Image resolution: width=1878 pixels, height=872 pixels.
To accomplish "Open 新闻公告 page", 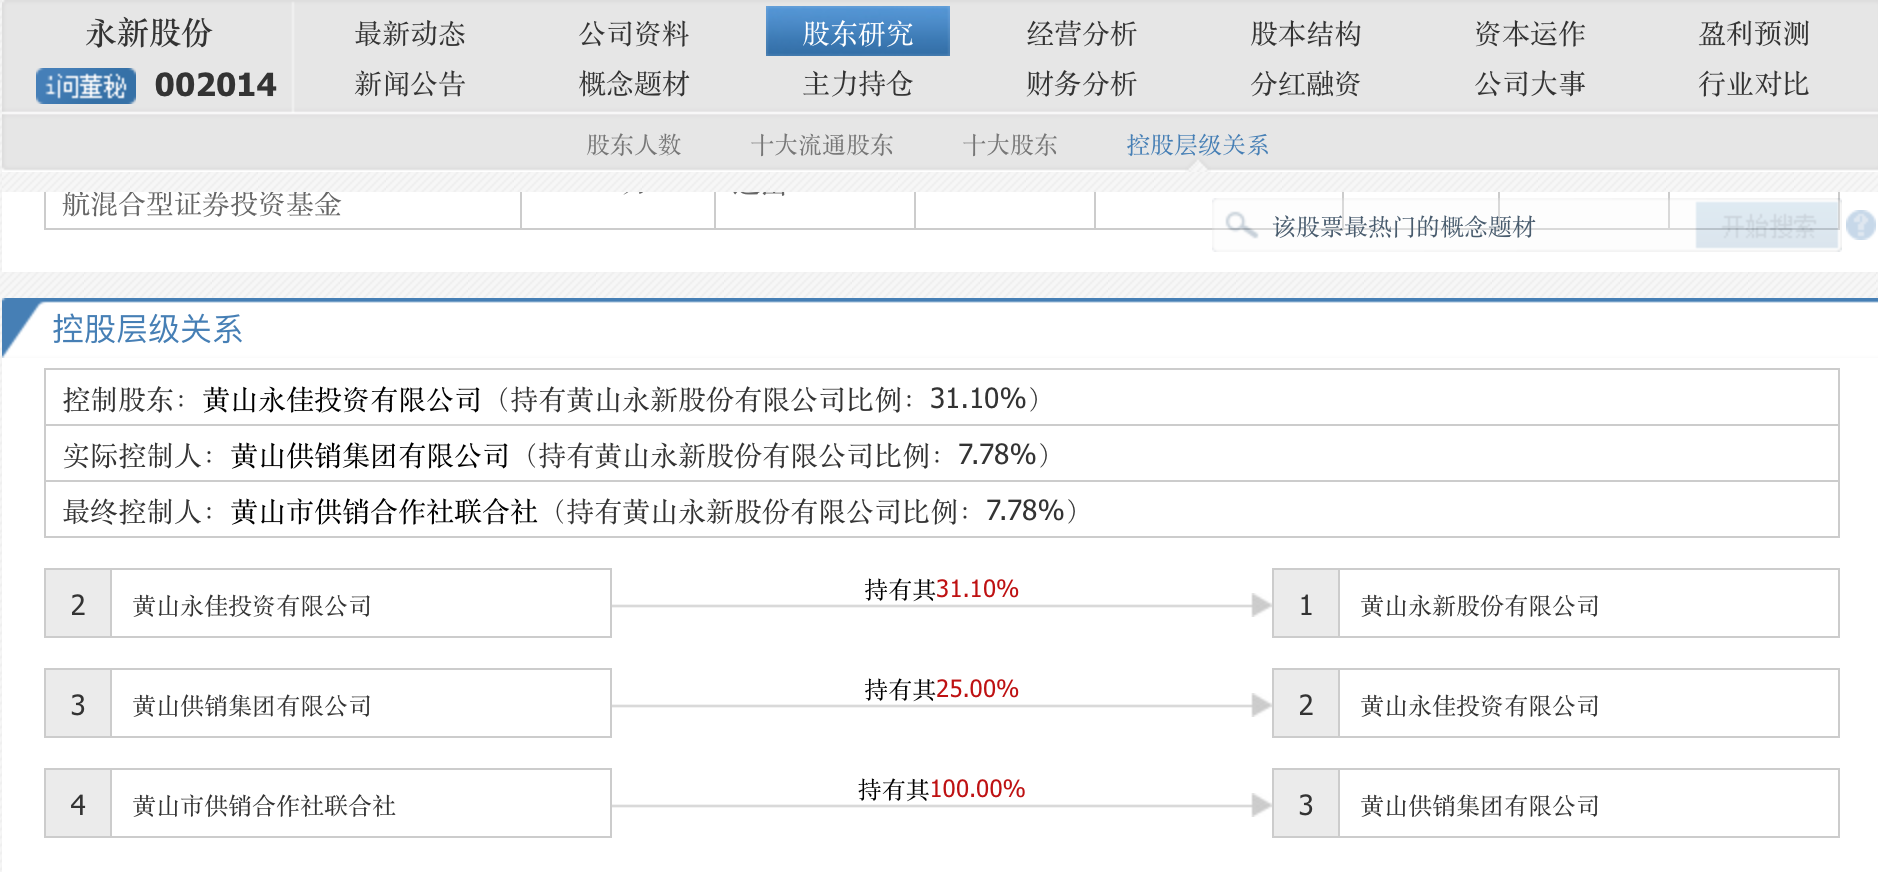I will point(410,84).
